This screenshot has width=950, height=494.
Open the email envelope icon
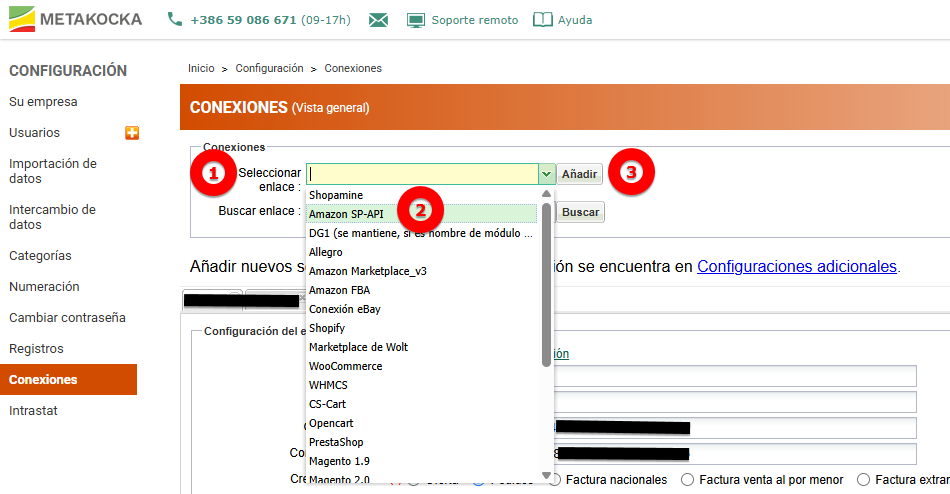pyautogui.click(x=378, y=20)
